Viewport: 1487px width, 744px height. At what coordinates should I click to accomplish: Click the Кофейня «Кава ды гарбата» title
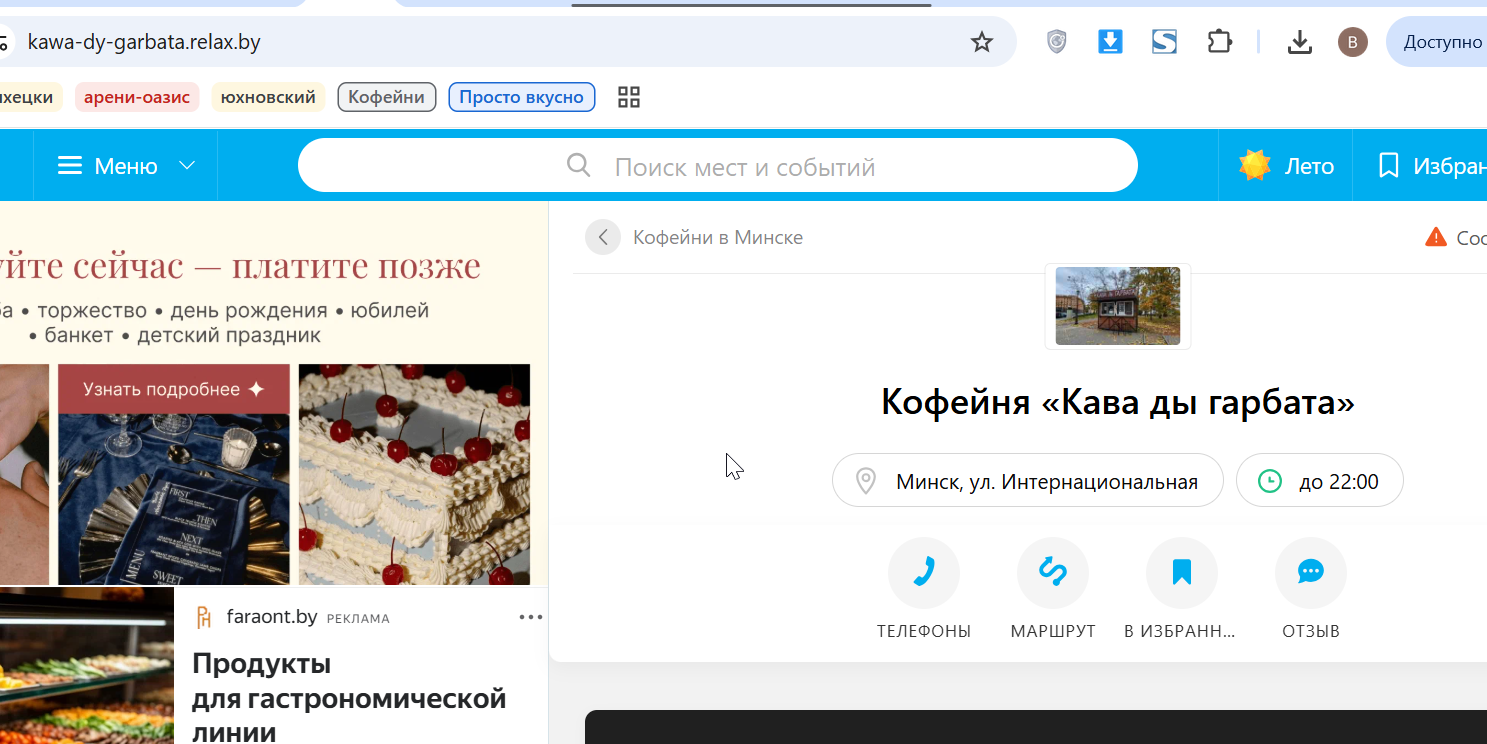tap(1118, 402)
